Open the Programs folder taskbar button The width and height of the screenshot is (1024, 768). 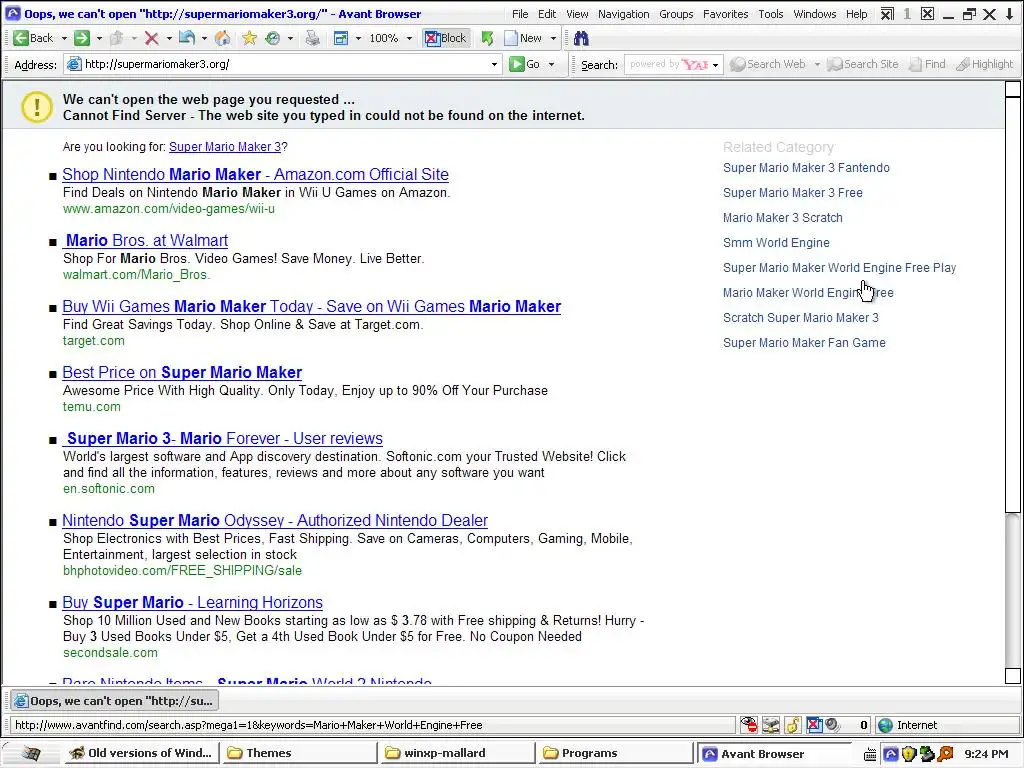point(614,753)
